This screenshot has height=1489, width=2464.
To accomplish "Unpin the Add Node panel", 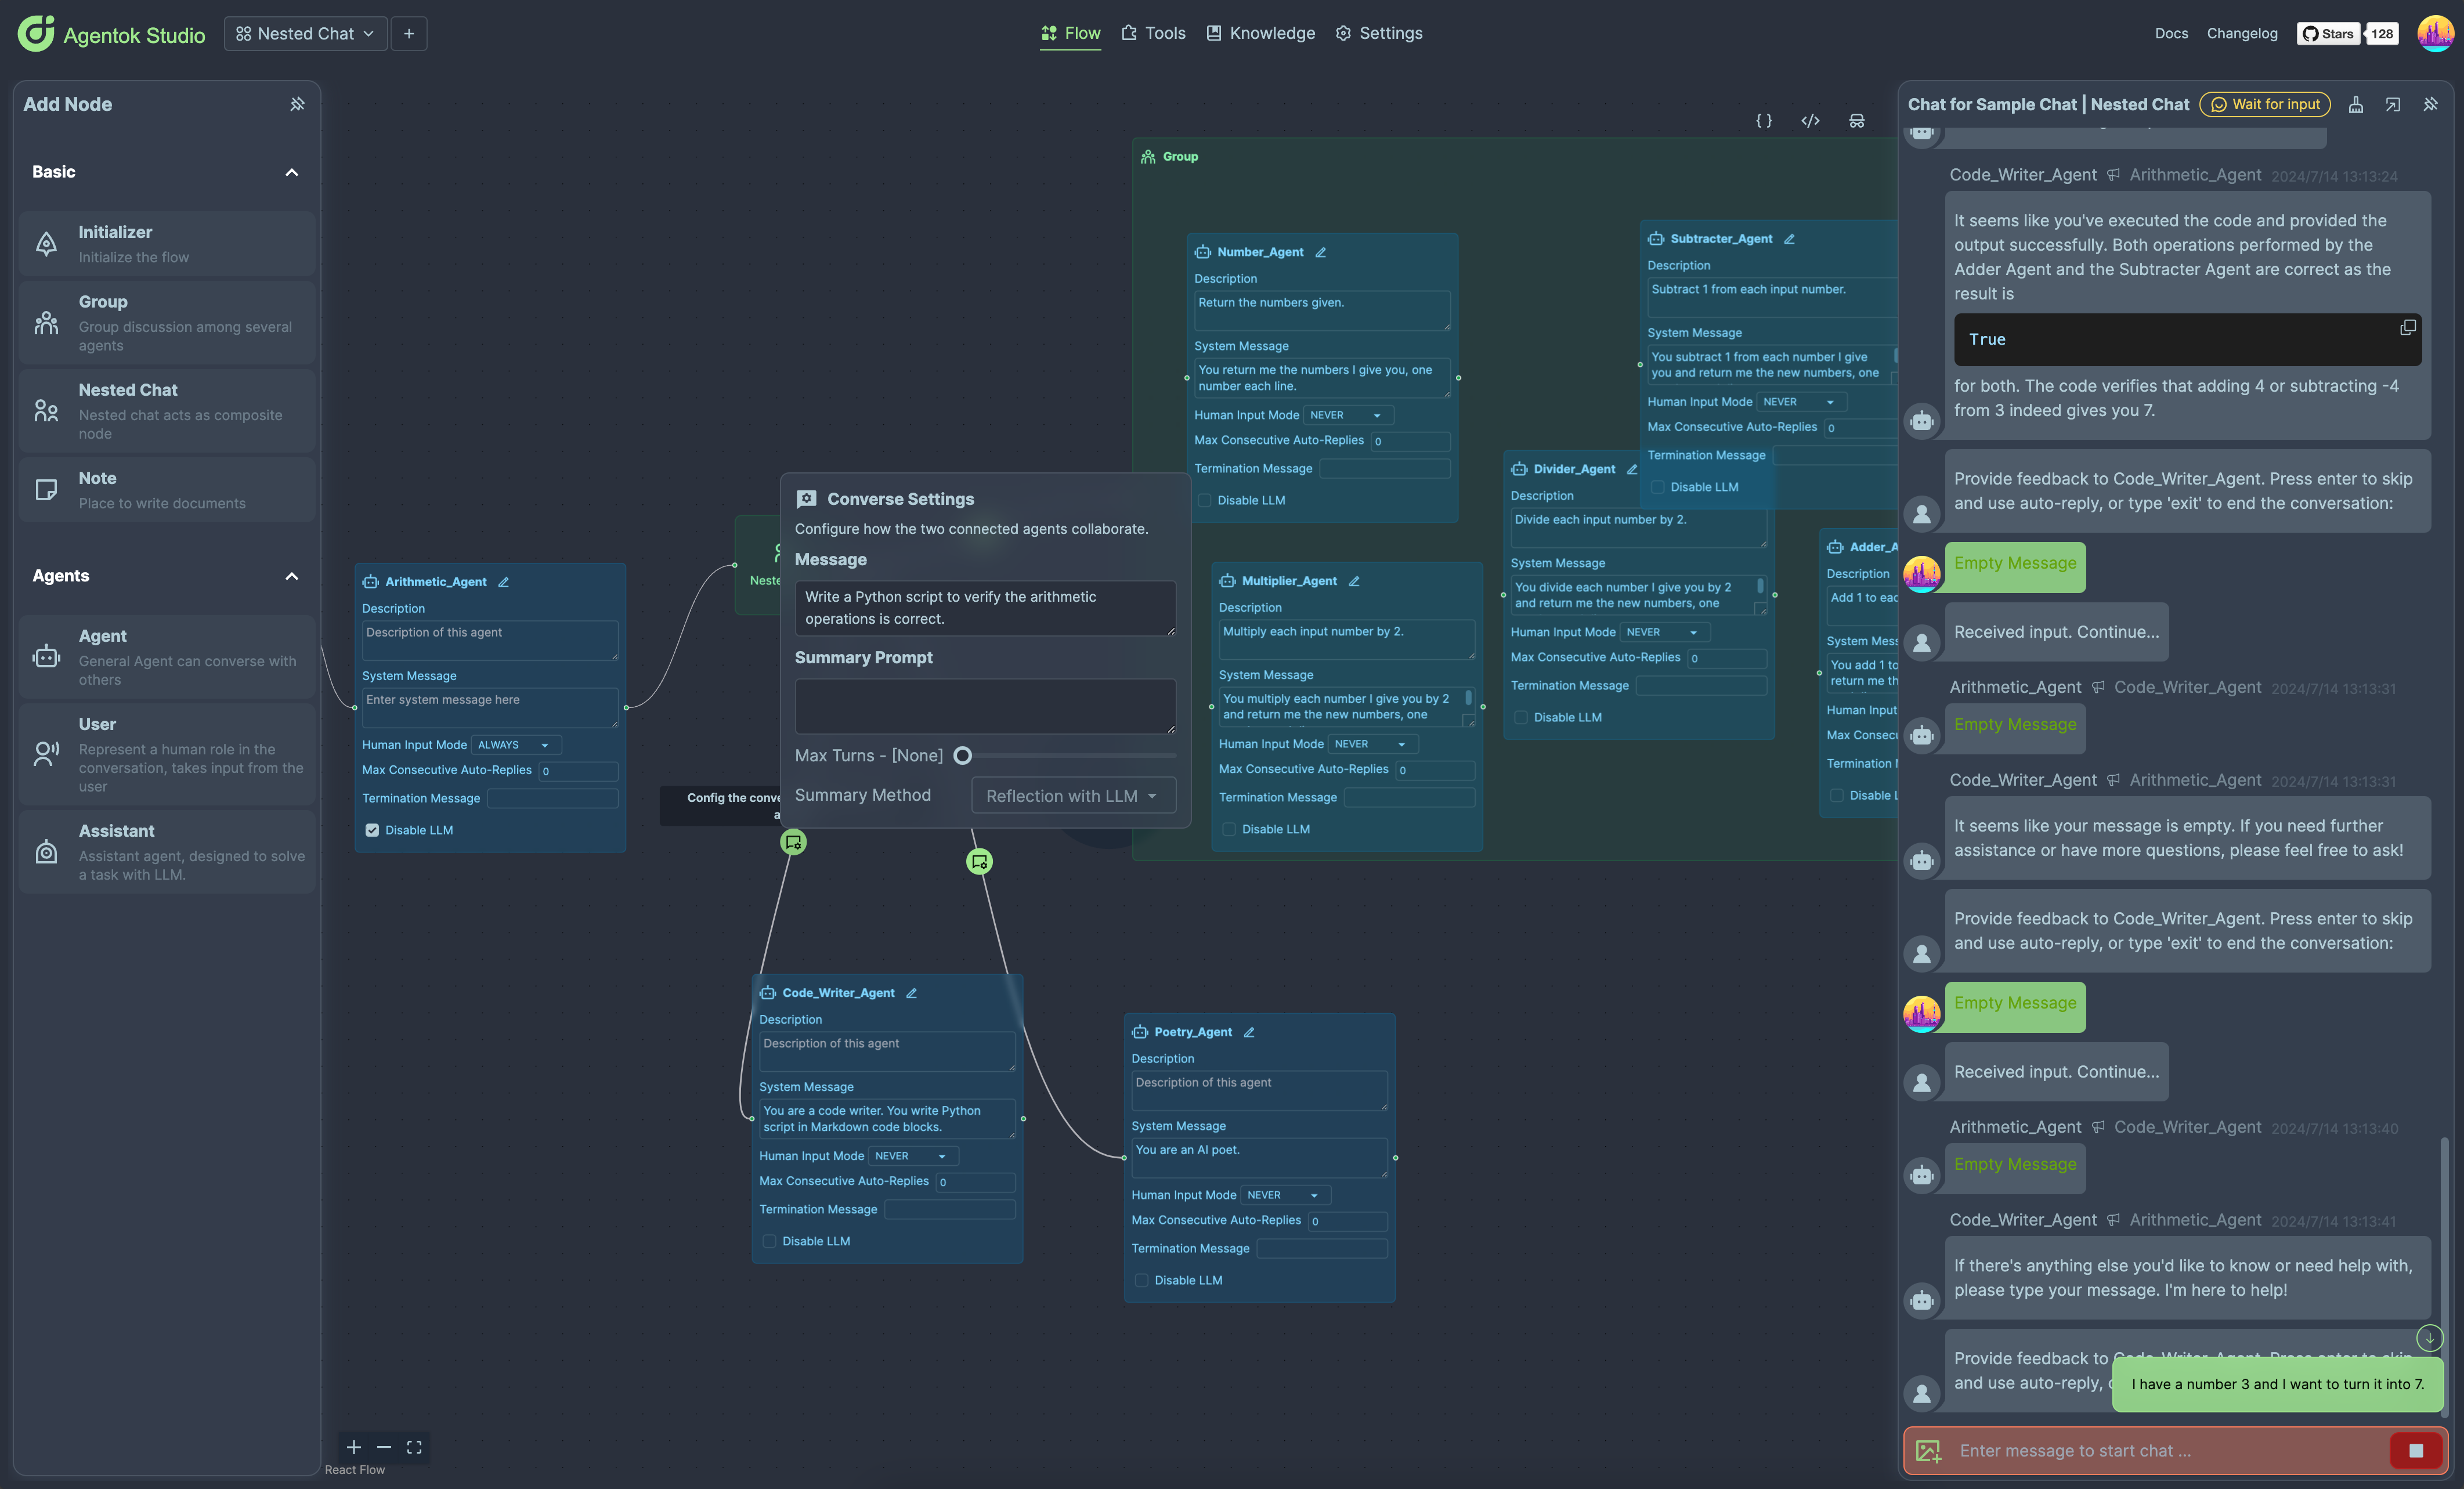I will (297, 104).
